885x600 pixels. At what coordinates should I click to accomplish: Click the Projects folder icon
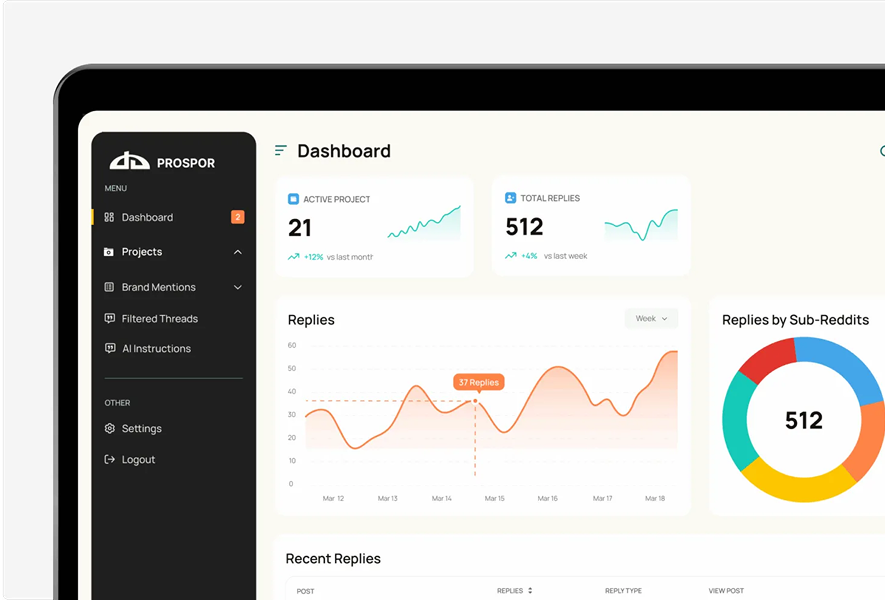pos(109,252)
